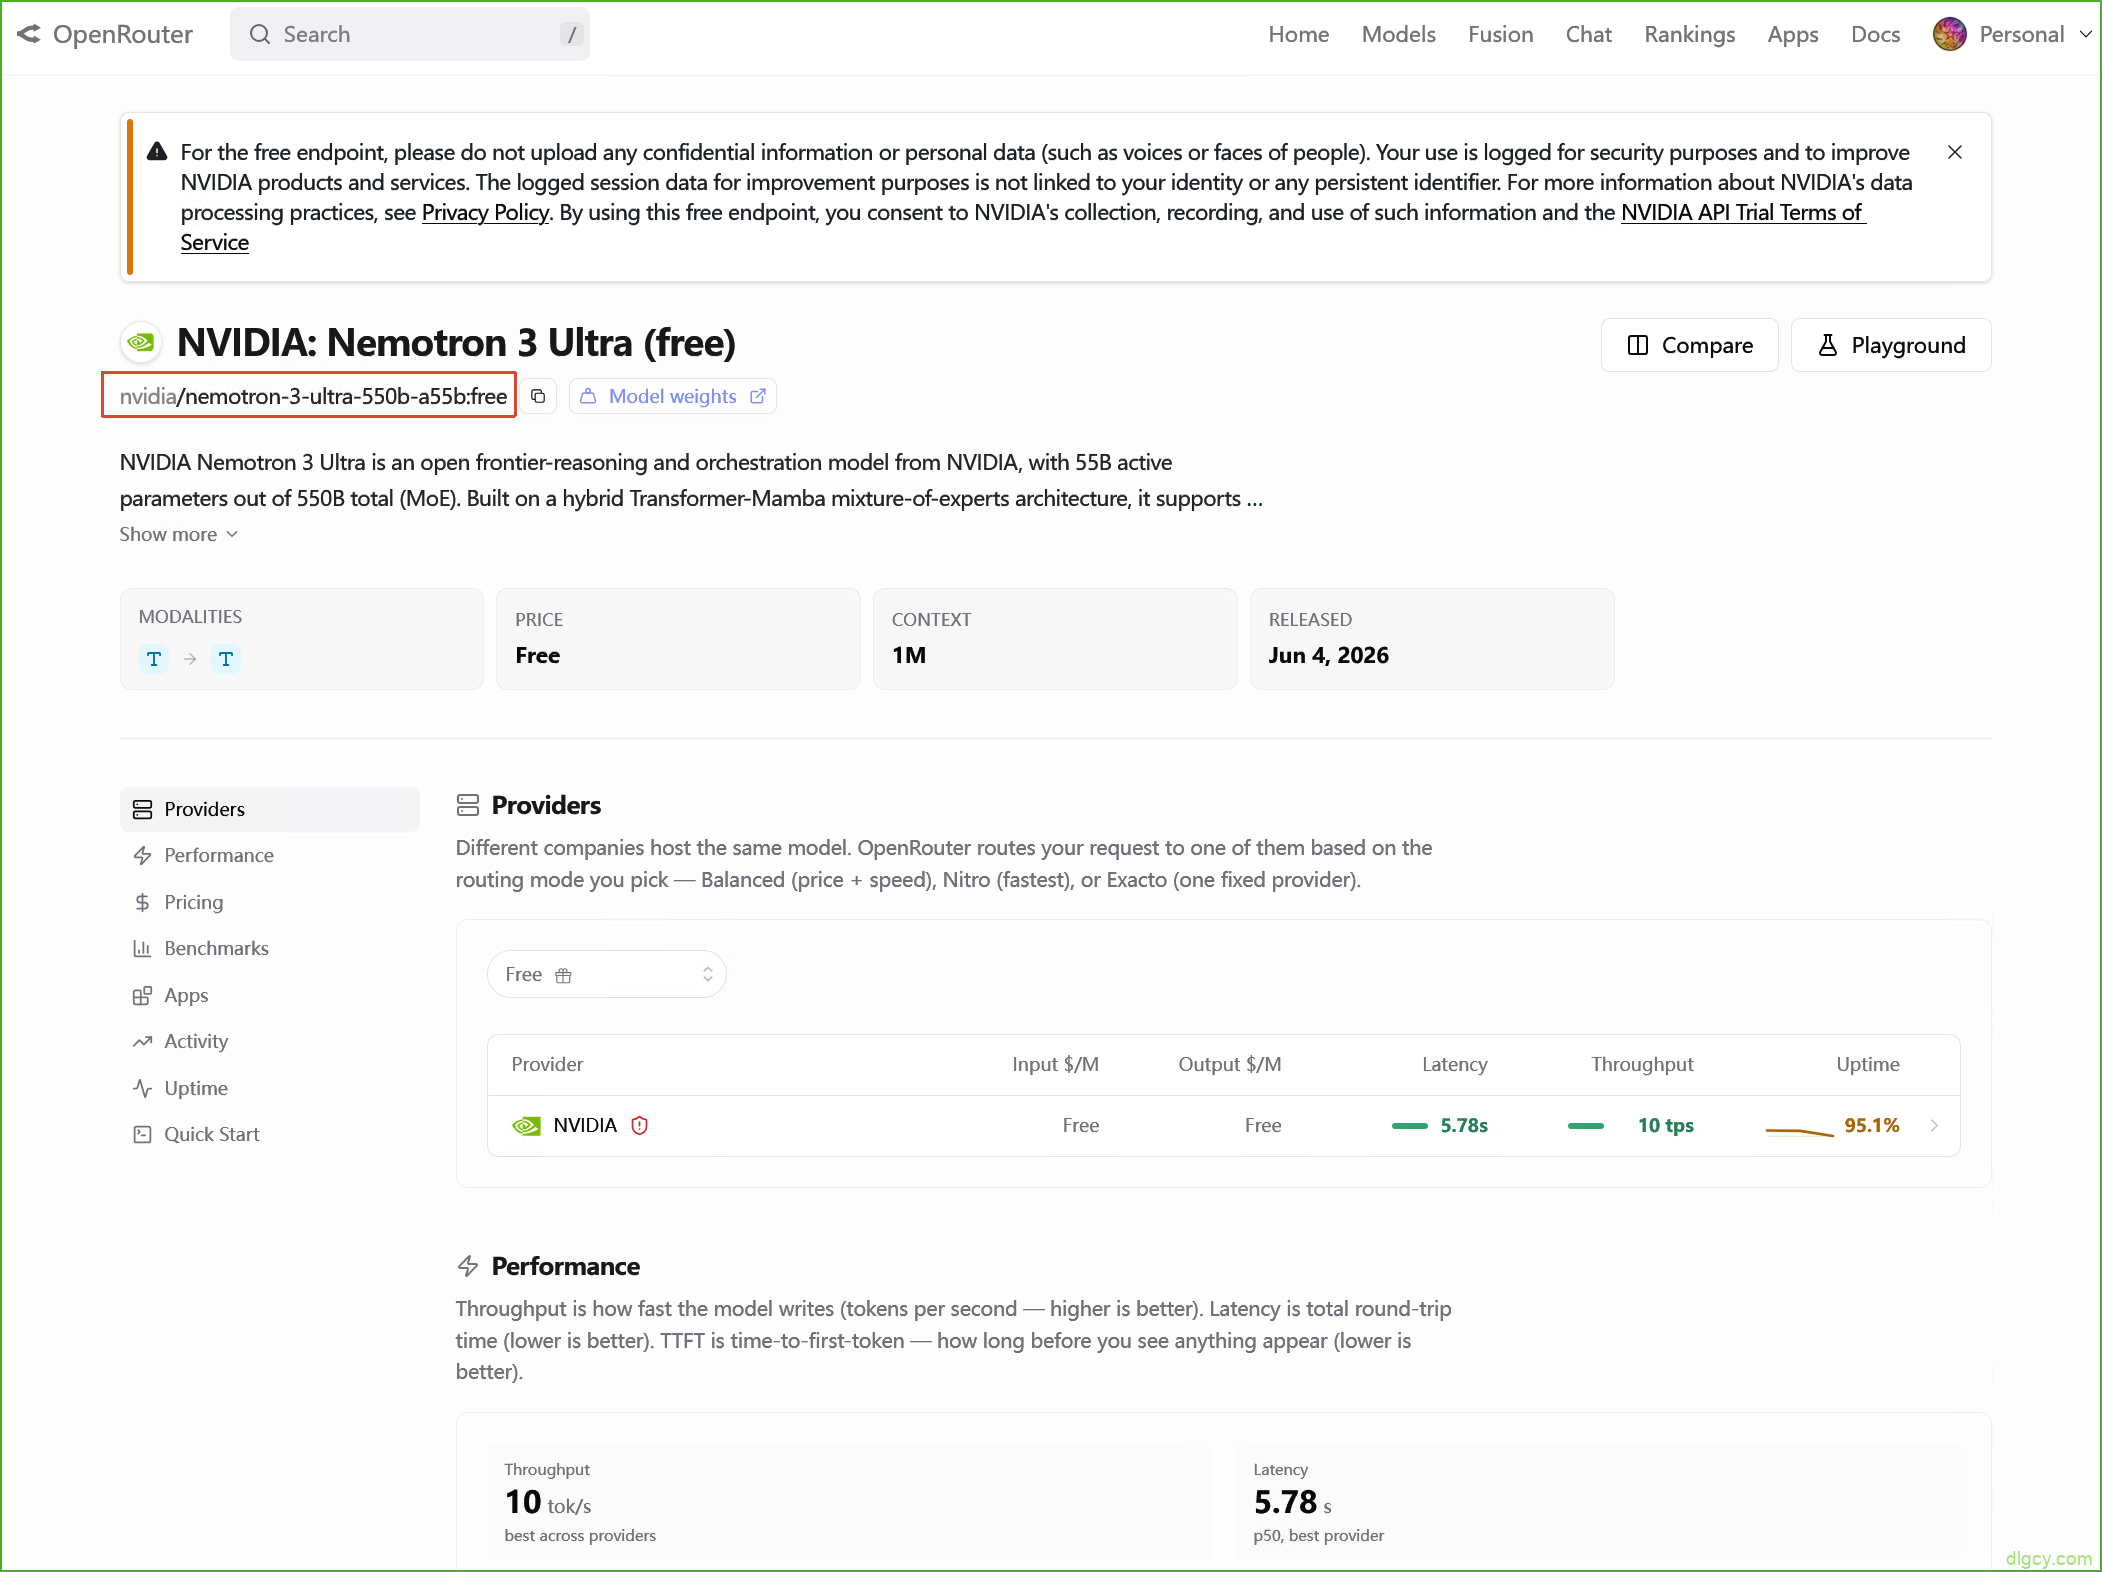Open the Personal account dropdown
Viewport: 2102px width, 1572px height.
click(2012, 34)
